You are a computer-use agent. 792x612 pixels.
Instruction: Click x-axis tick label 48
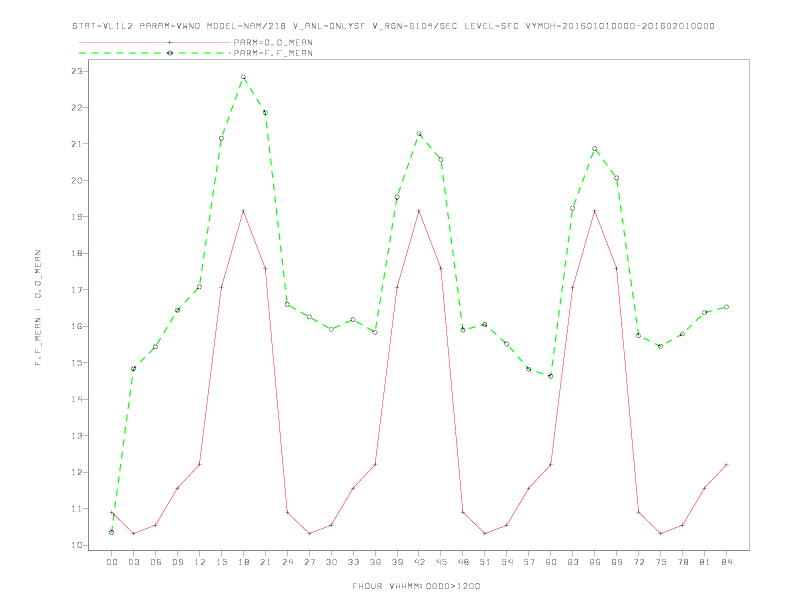pyautogui.click(x=463, y=562)
